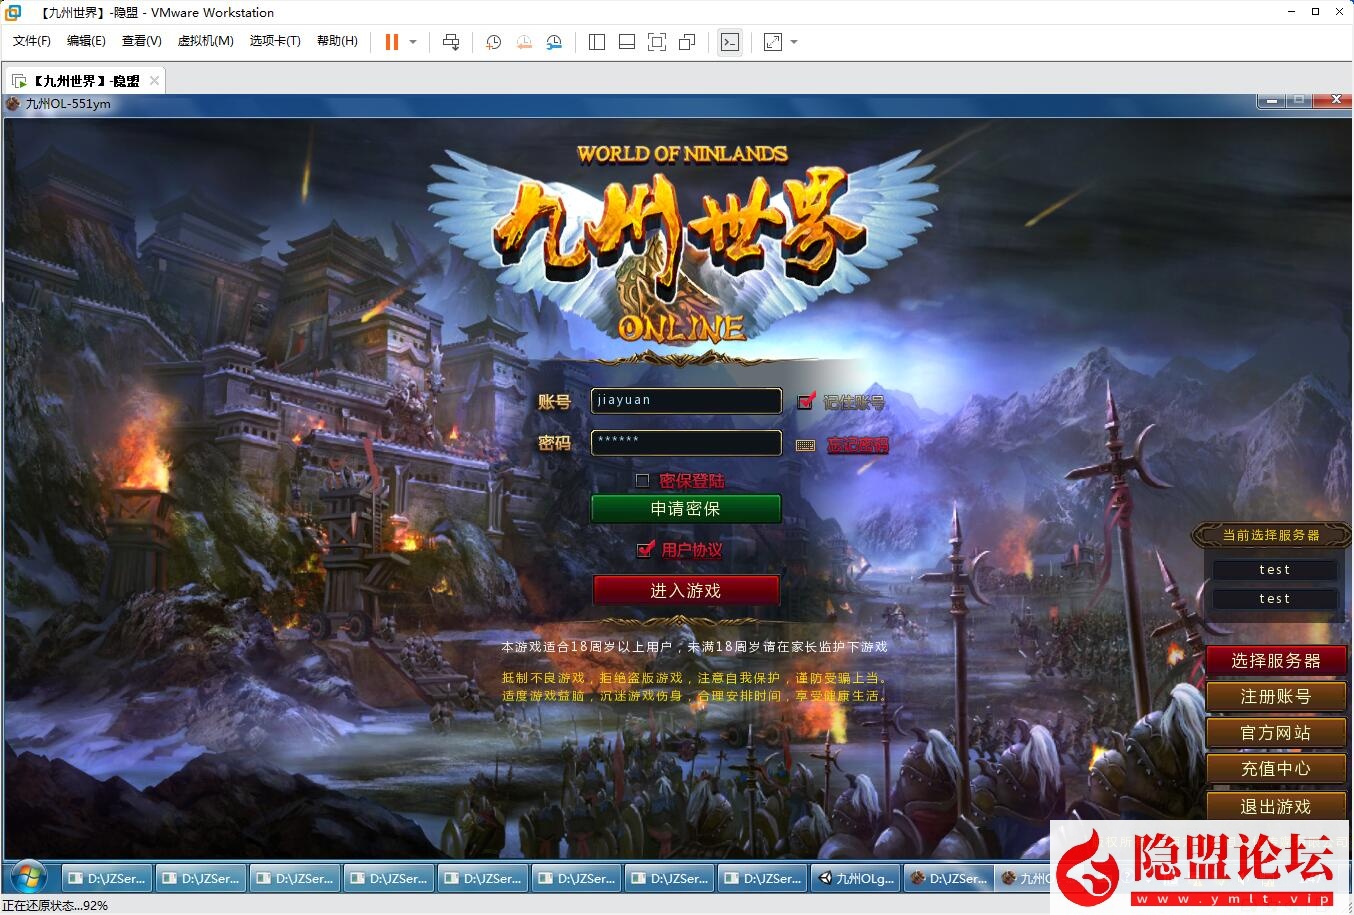Screen dimensions: 1354x915
Task: Open the Snapshot Manager
Action: 555,42
